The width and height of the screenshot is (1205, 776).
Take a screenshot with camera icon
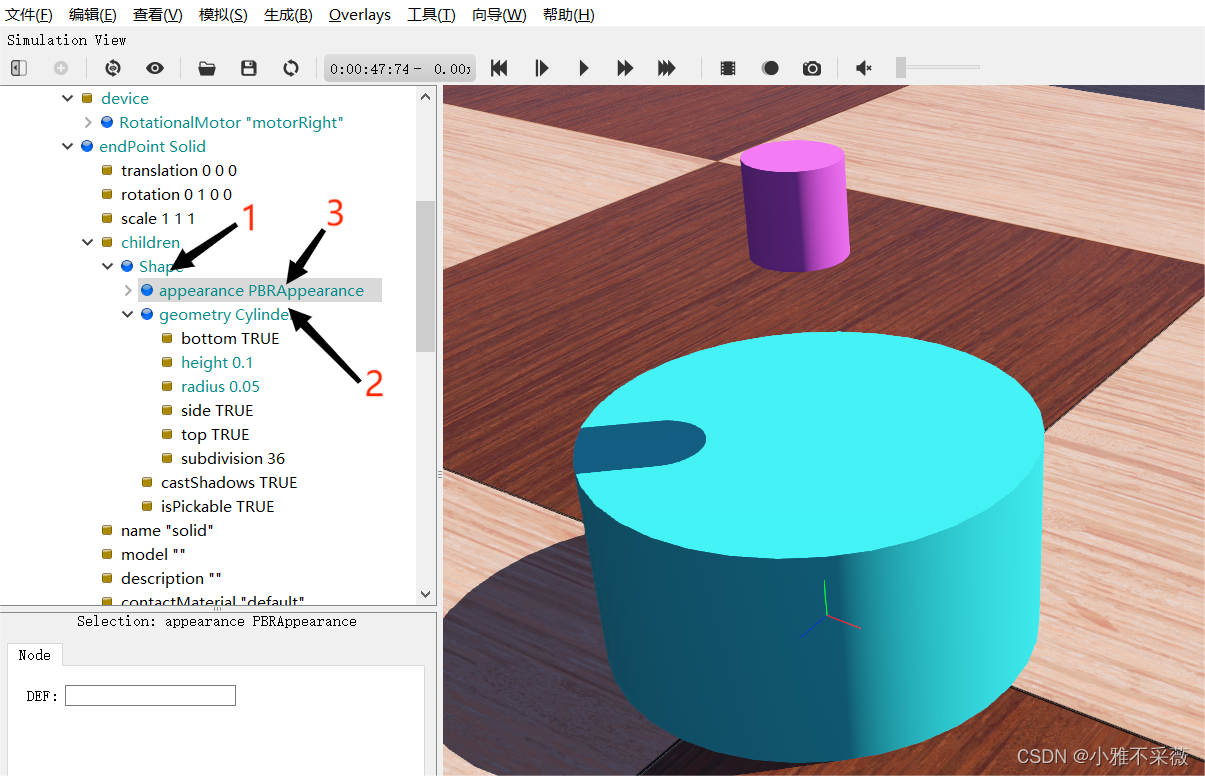812,68
